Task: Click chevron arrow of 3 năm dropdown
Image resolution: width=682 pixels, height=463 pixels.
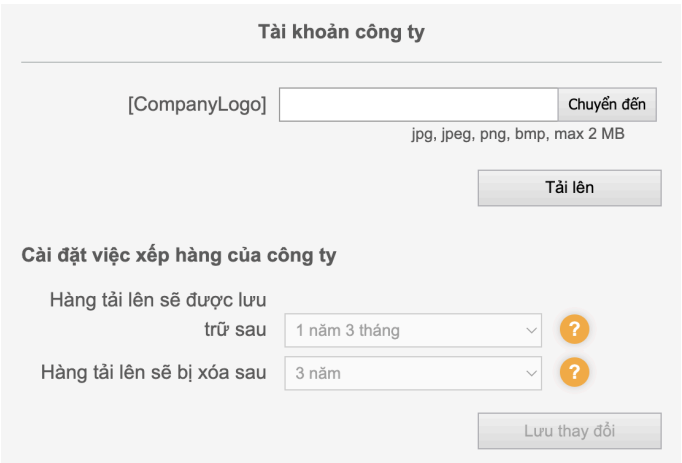Action: tap(530, 374)
